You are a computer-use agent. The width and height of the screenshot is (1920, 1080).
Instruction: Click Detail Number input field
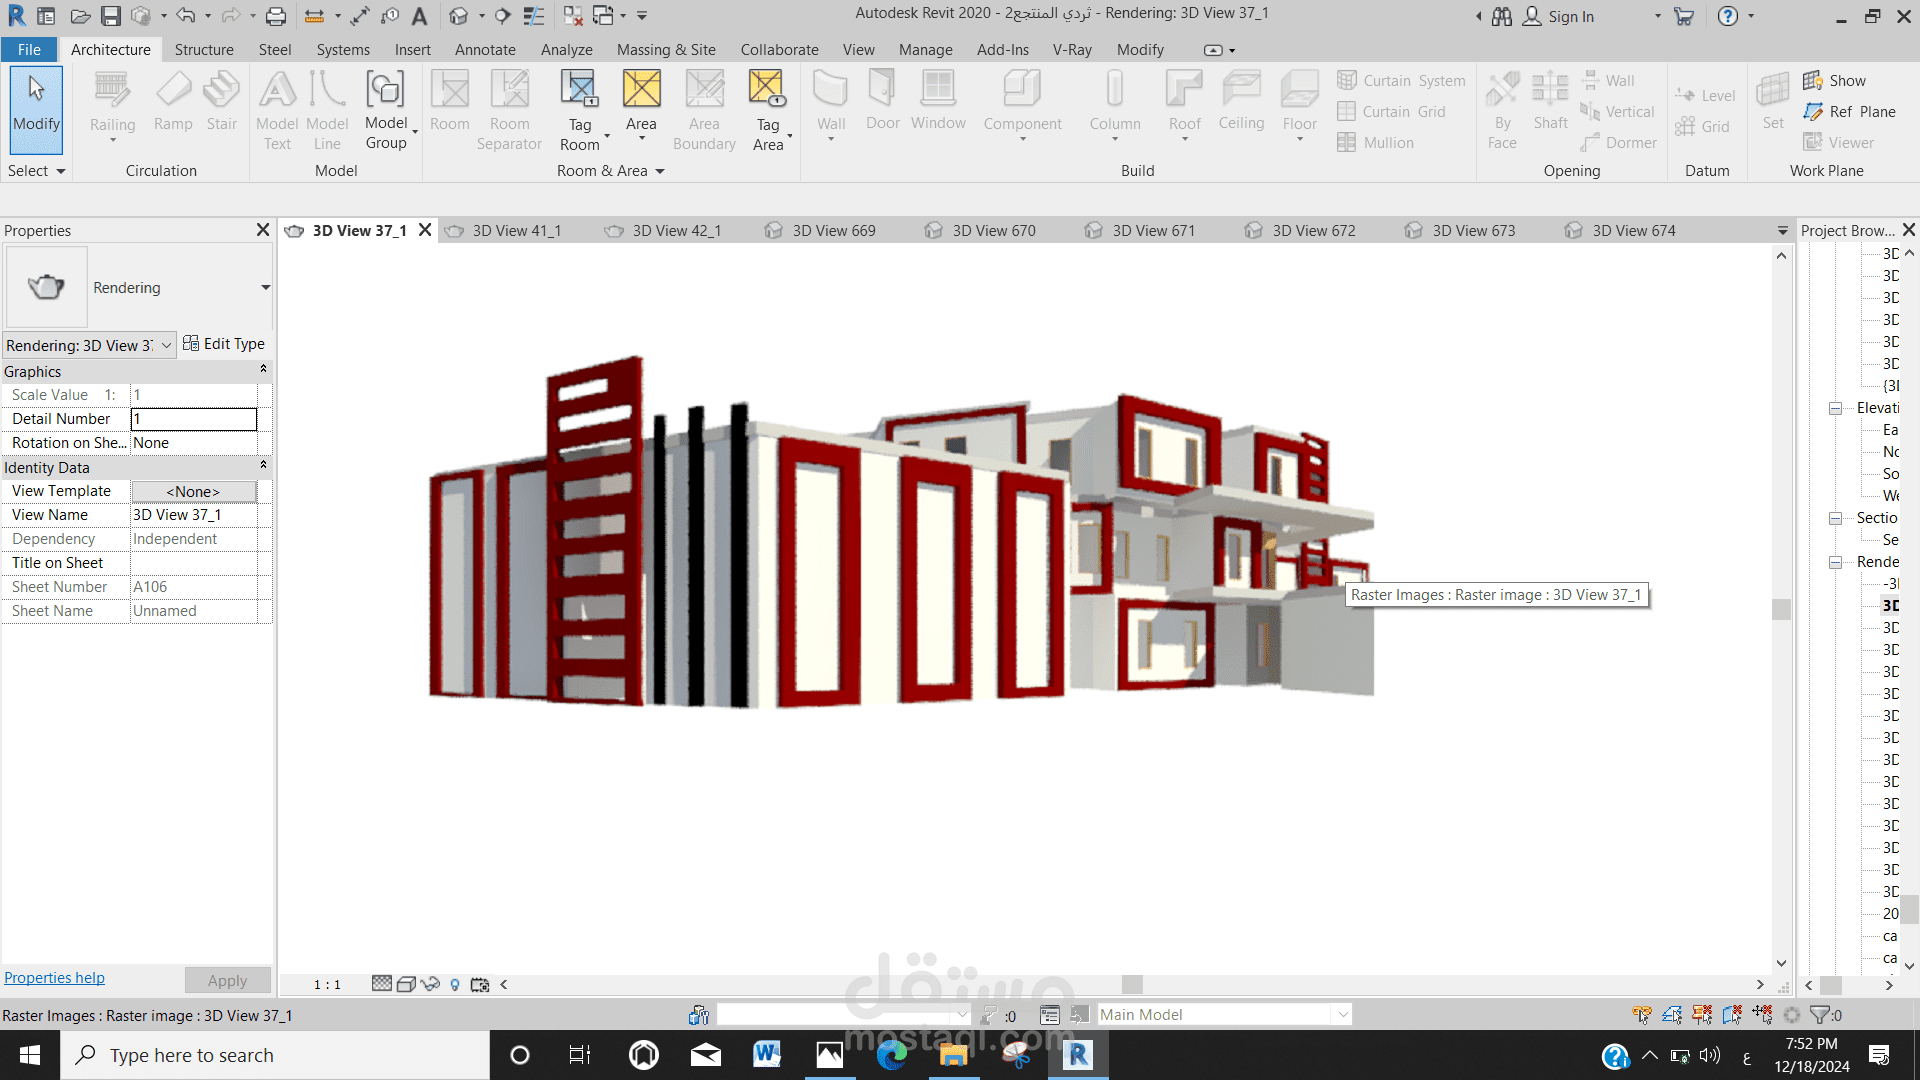pos(194,419)
